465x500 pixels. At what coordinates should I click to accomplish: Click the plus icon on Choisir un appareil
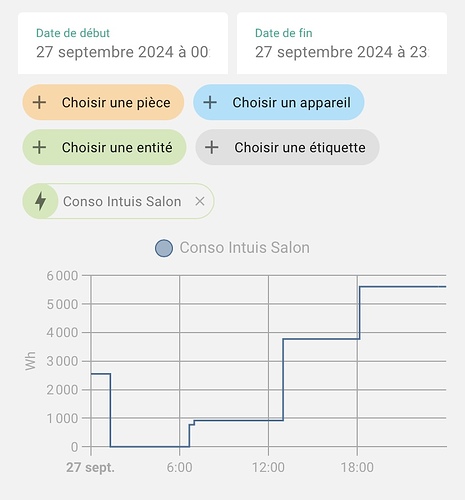pyautogui.click(x=210, y=102)
